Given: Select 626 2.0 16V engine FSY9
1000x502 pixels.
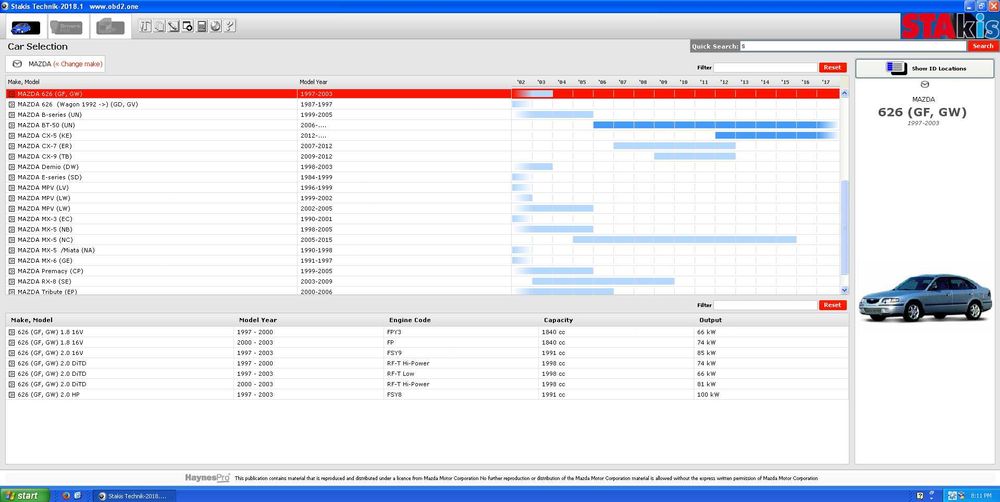Looking at the screenshot, I should click(x=427, y=353).
